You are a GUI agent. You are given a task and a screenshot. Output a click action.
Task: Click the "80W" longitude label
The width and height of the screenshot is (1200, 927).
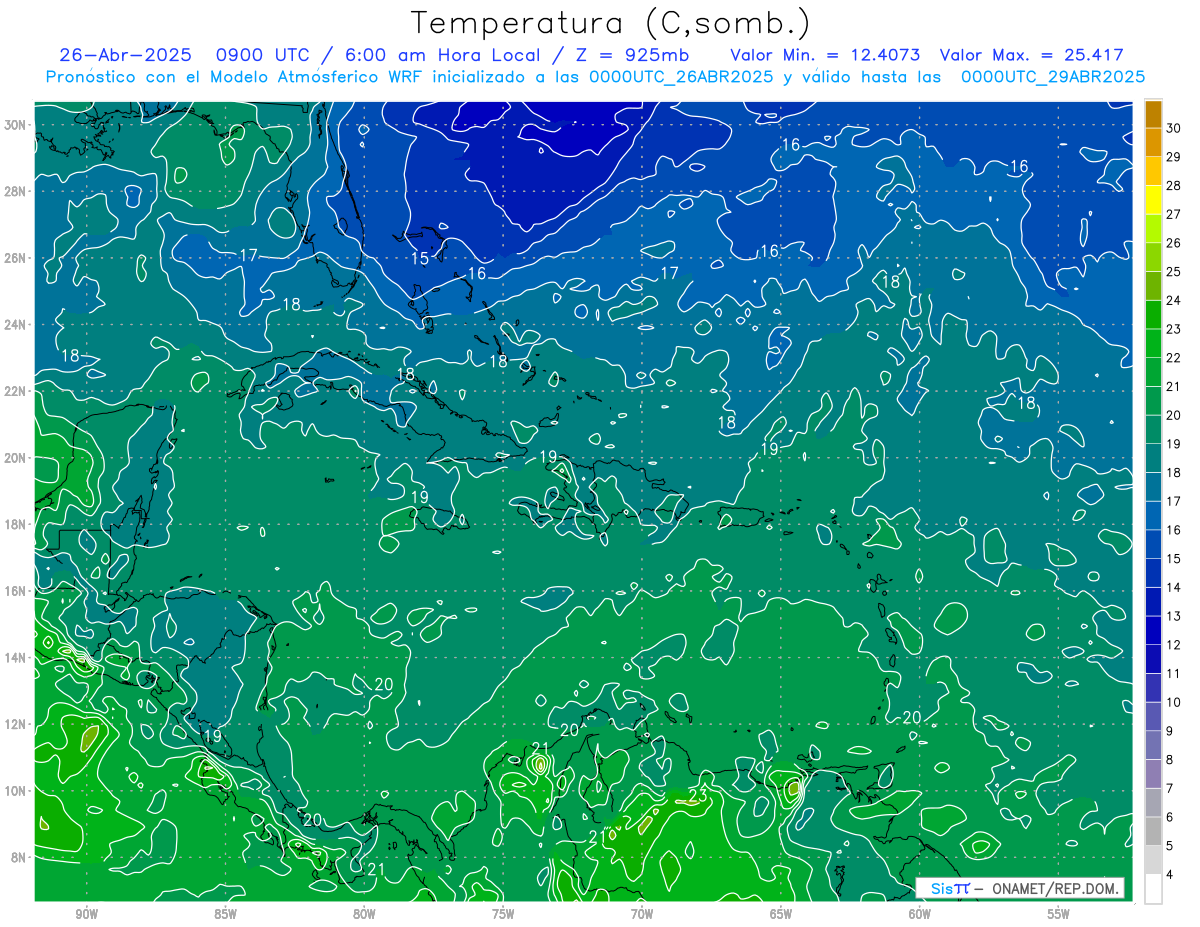364,914
